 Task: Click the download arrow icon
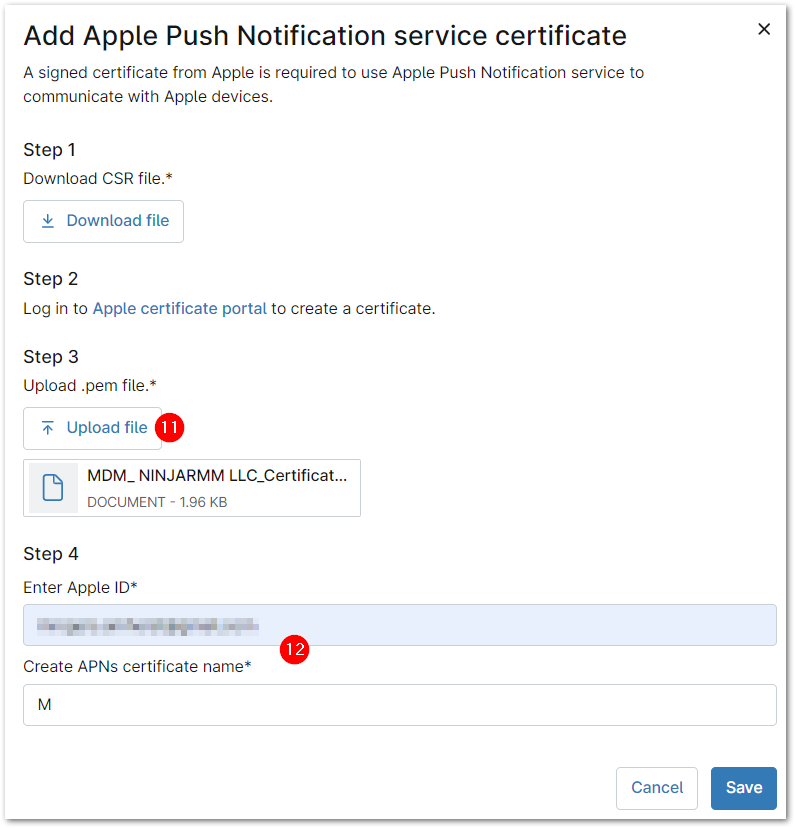47,221
